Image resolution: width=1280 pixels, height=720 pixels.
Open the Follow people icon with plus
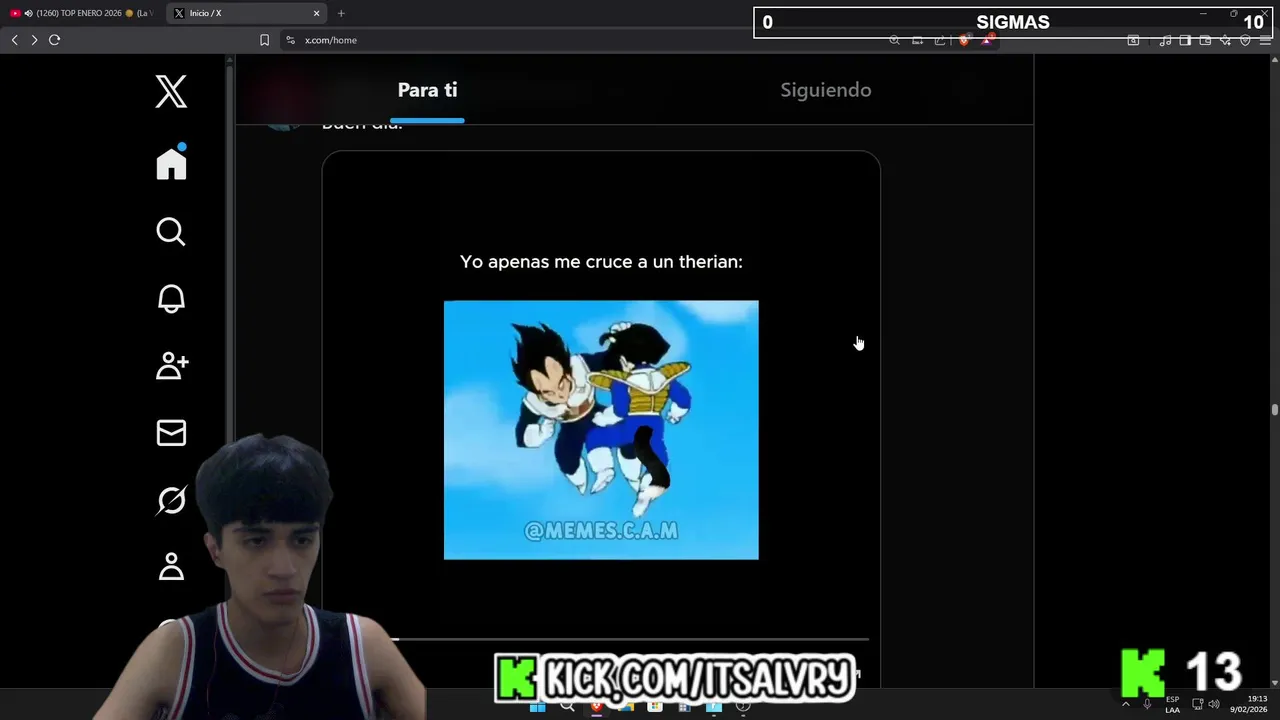click(x=172, y=365)
